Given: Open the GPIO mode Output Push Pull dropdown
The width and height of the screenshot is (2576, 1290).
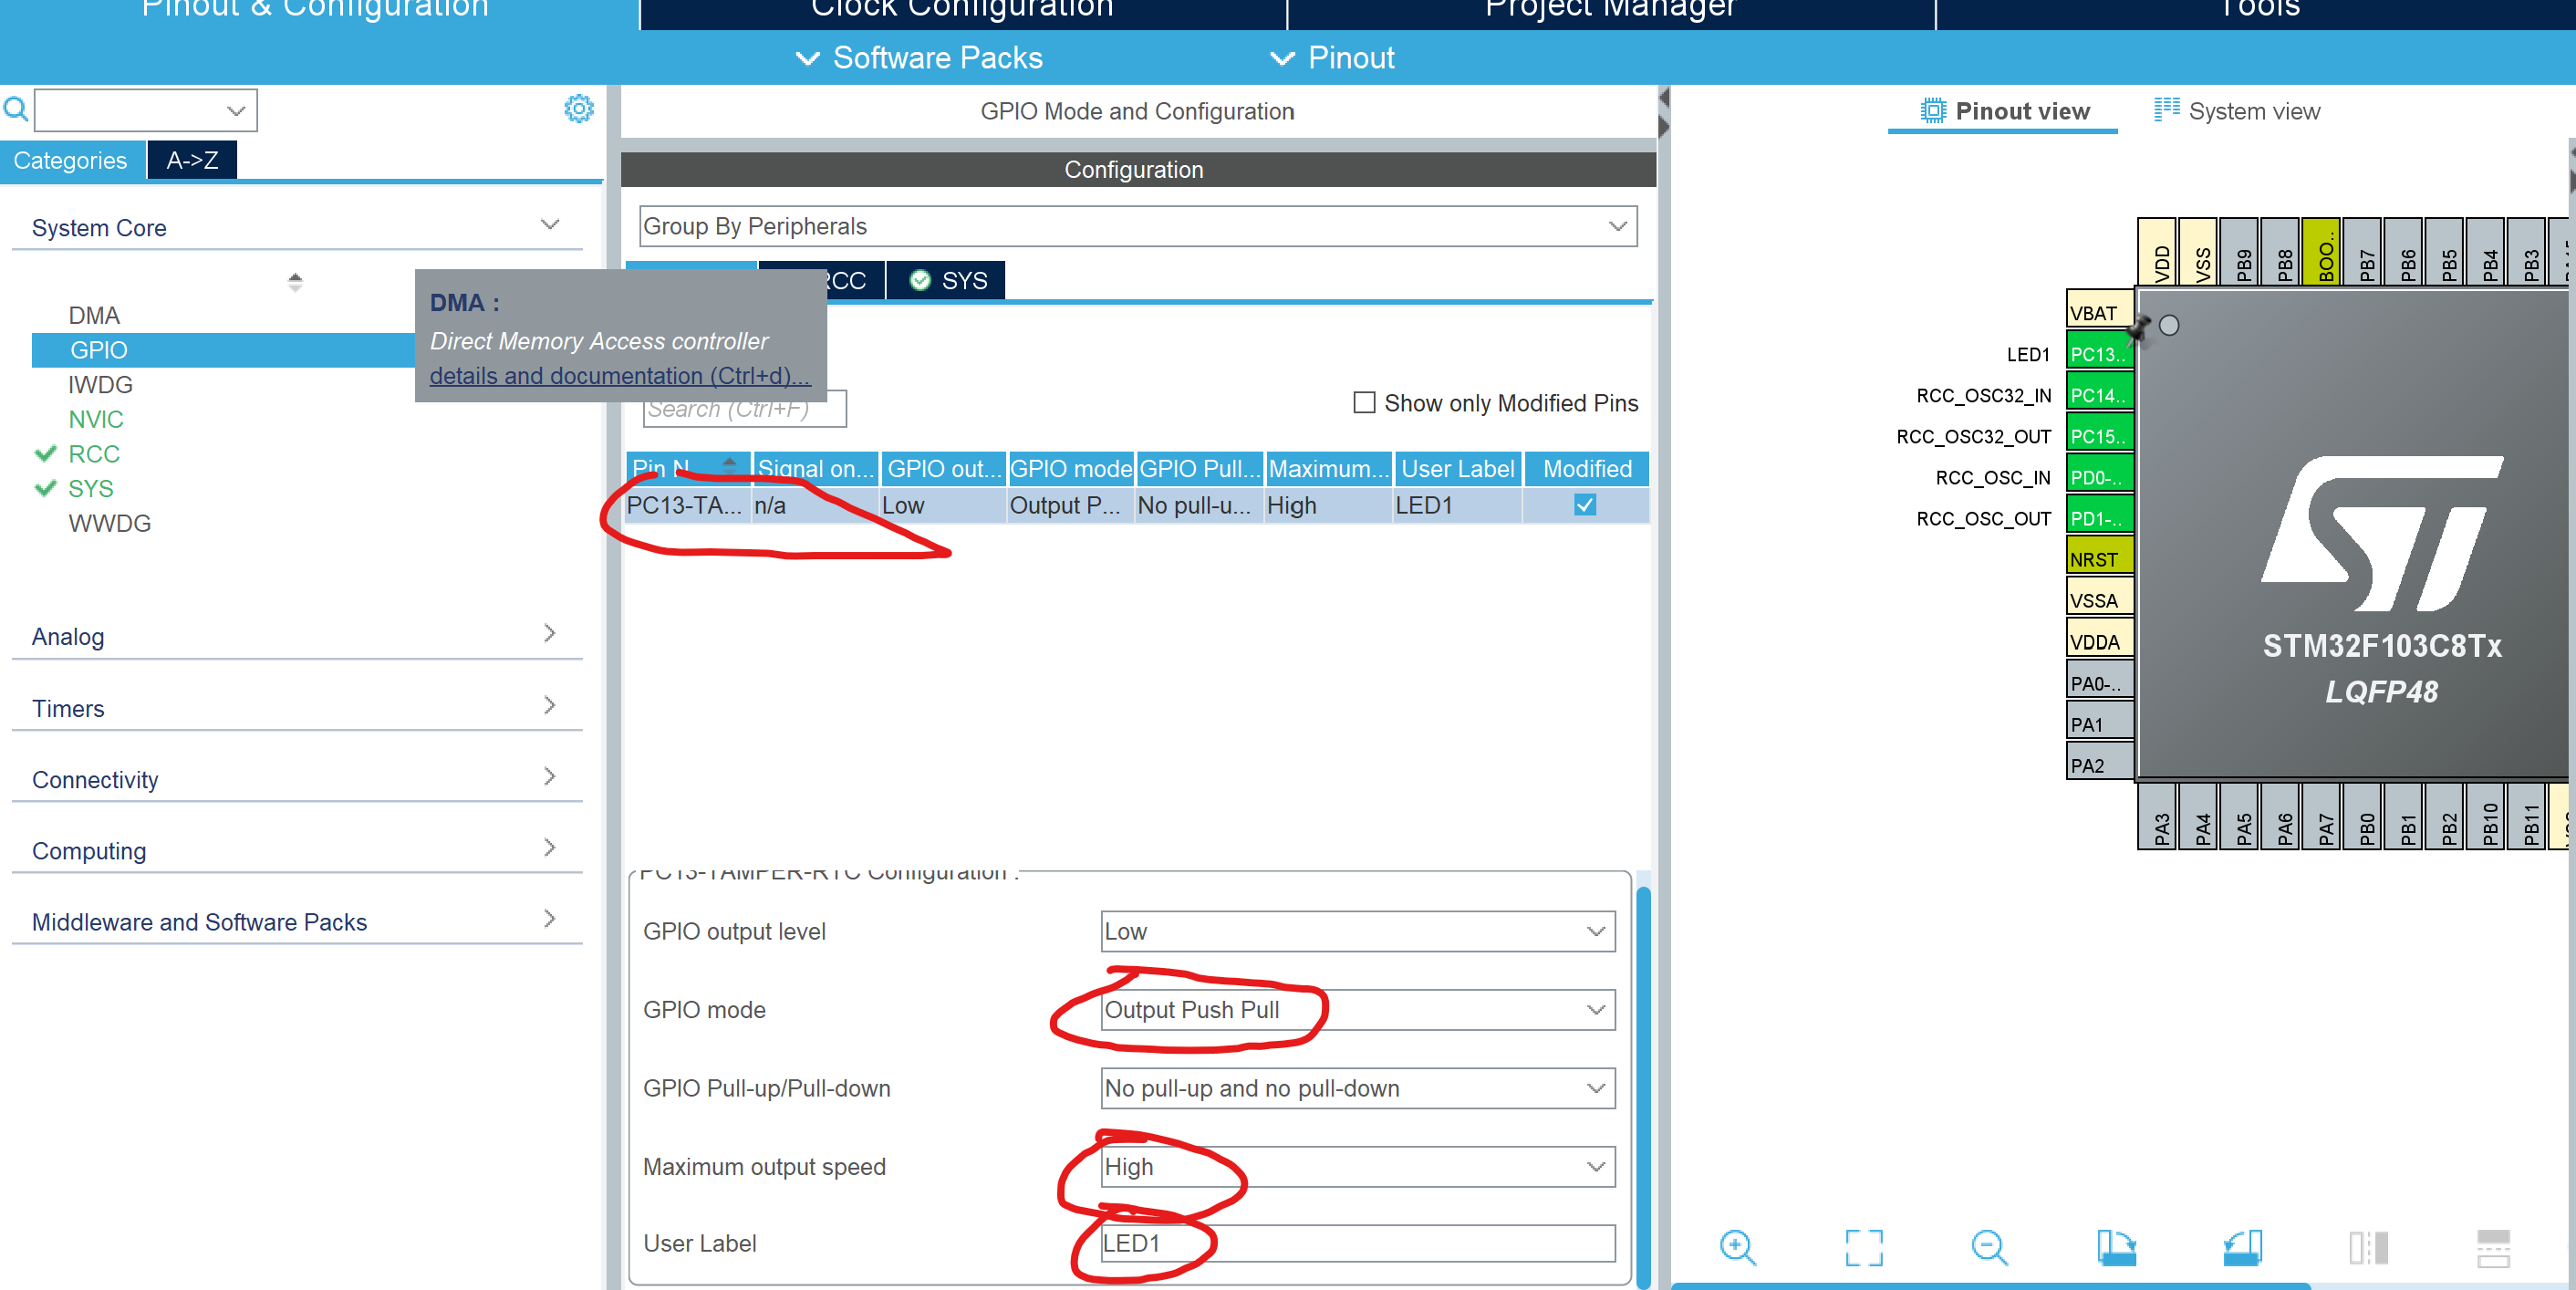Looking at the screenshot, I should [1357, 1010].
